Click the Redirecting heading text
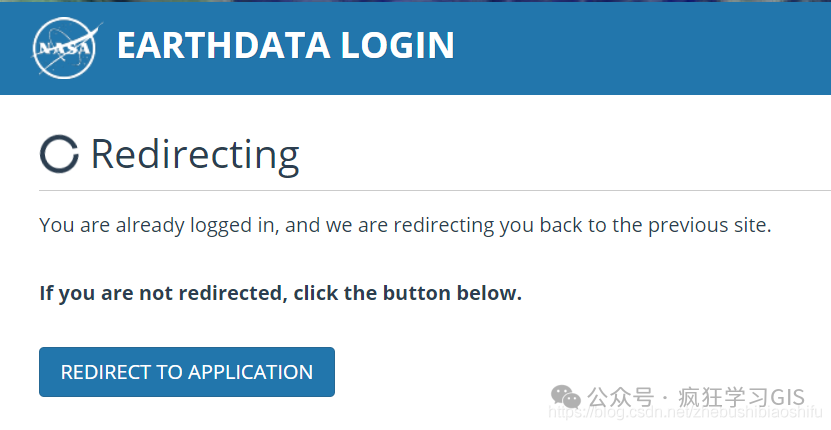831x430 pixels. point(195,154)
